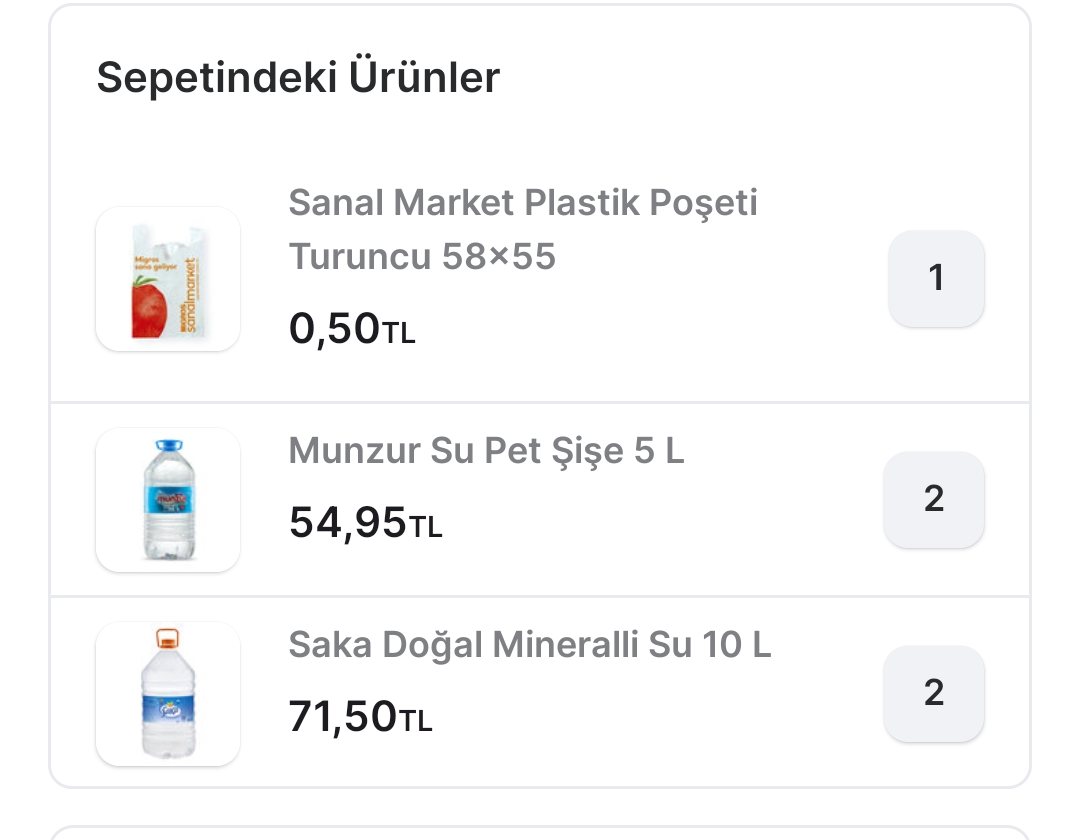Click the Munzur Su quantity box

[x=934, y=499]
